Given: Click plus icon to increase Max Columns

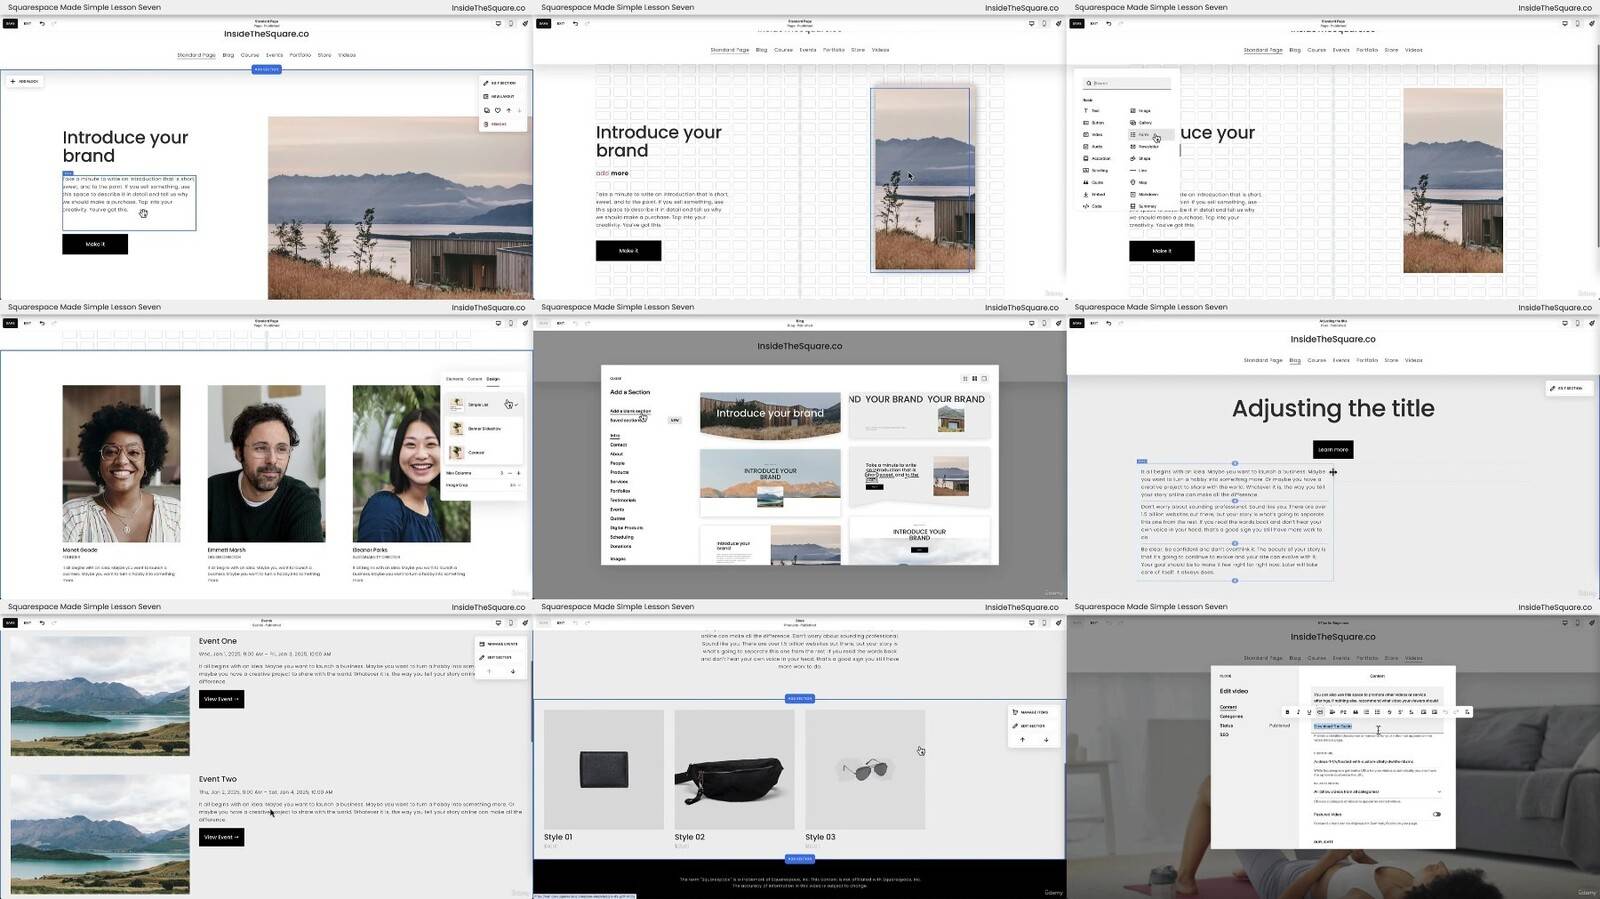Looking at the screenshot, I should pyautogui.click(x=518, y=473).
